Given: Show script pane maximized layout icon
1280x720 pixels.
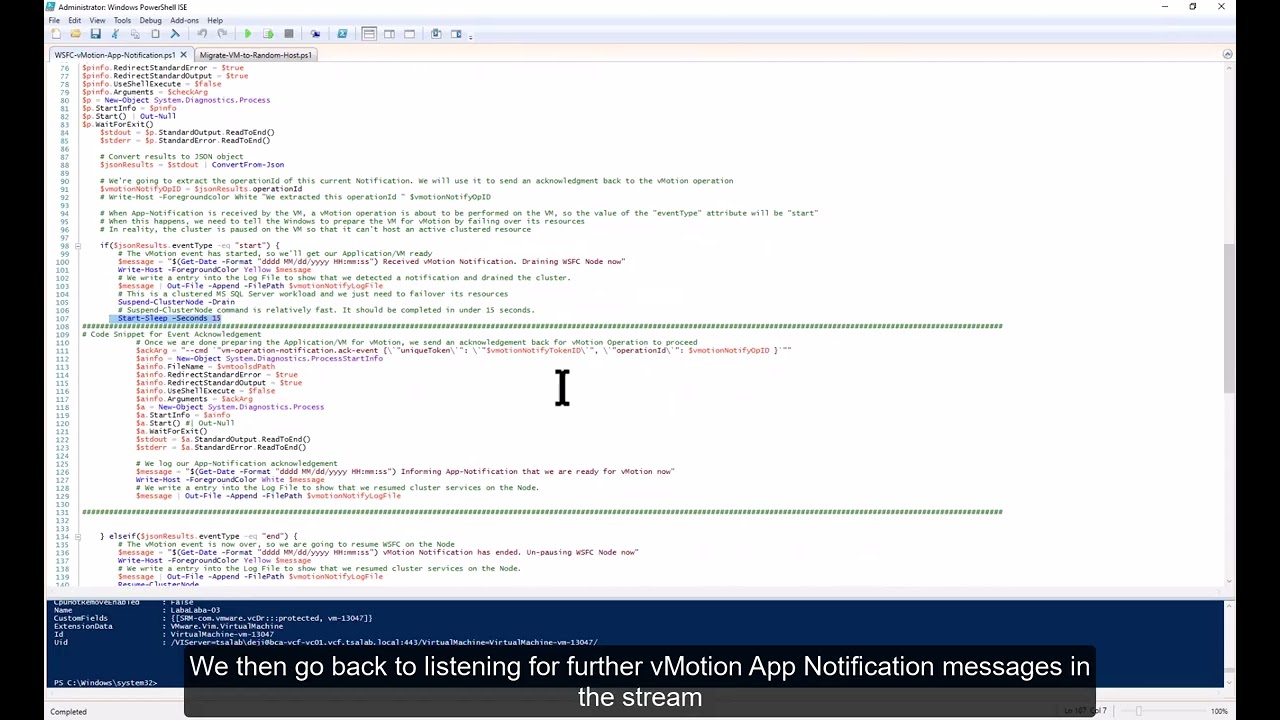Looking at the screenshot, I should click(x=409, y=34).
